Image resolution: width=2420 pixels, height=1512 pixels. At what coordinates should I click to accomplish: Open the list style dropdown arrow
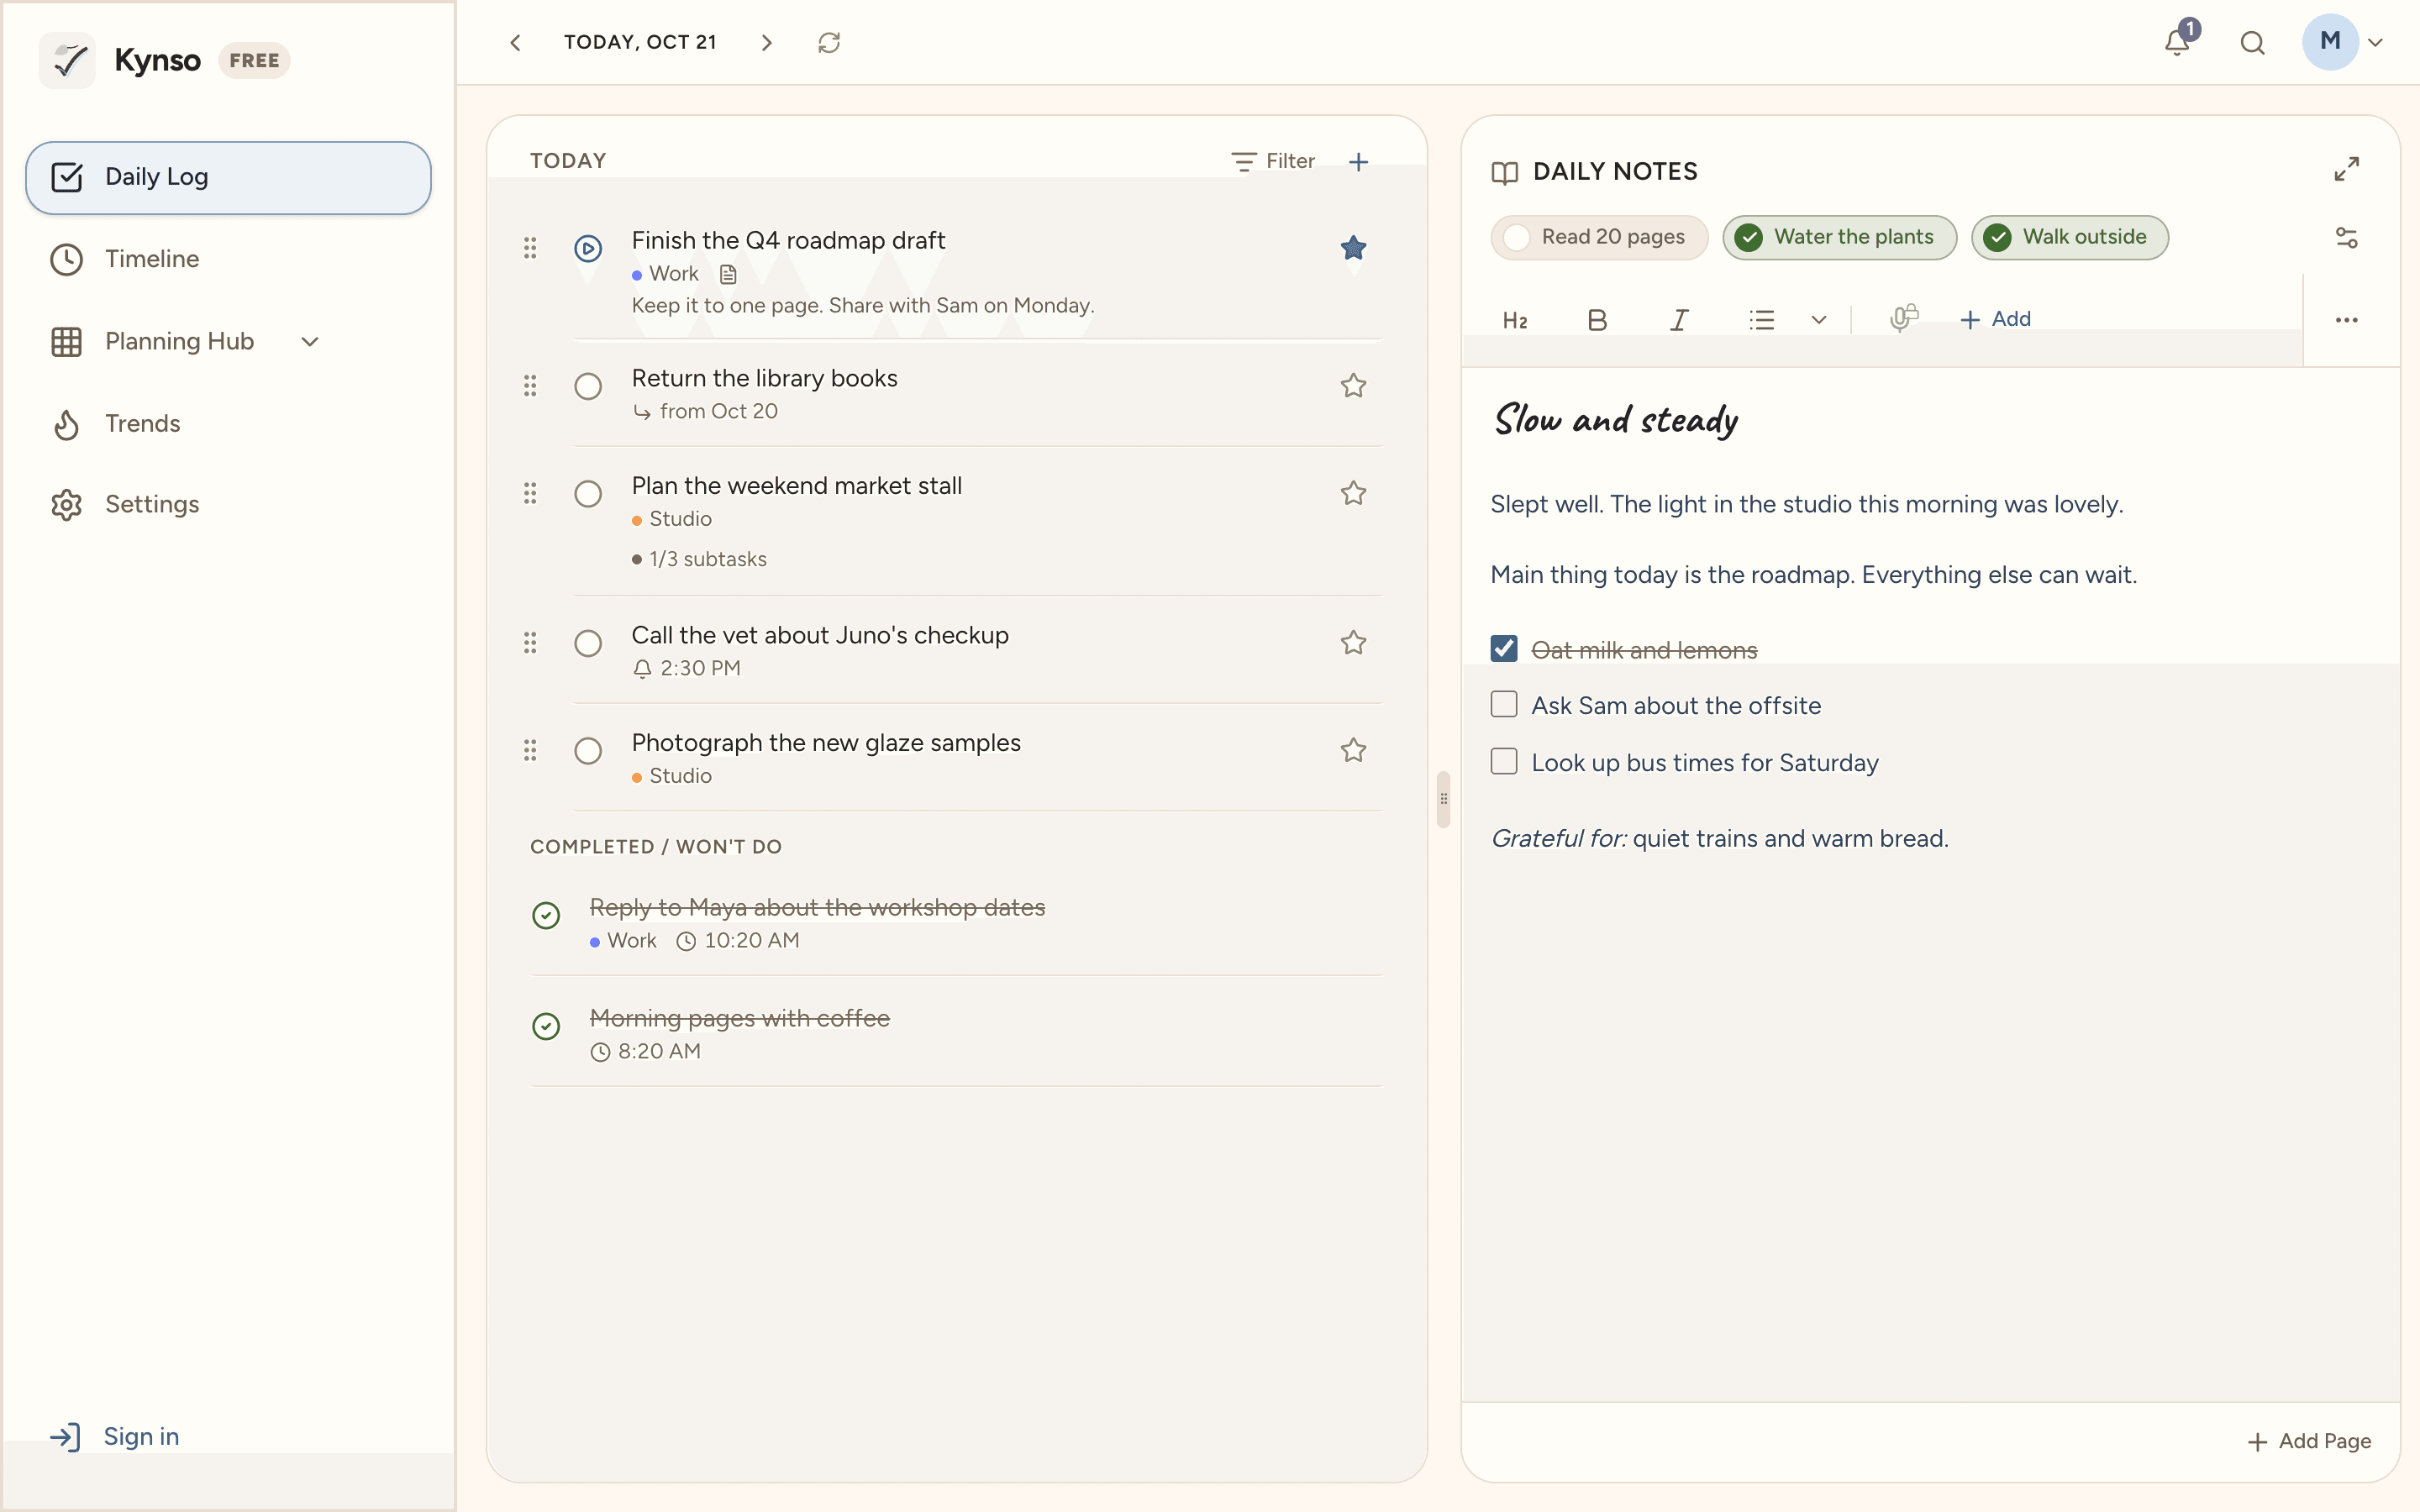pos(1818,320)
